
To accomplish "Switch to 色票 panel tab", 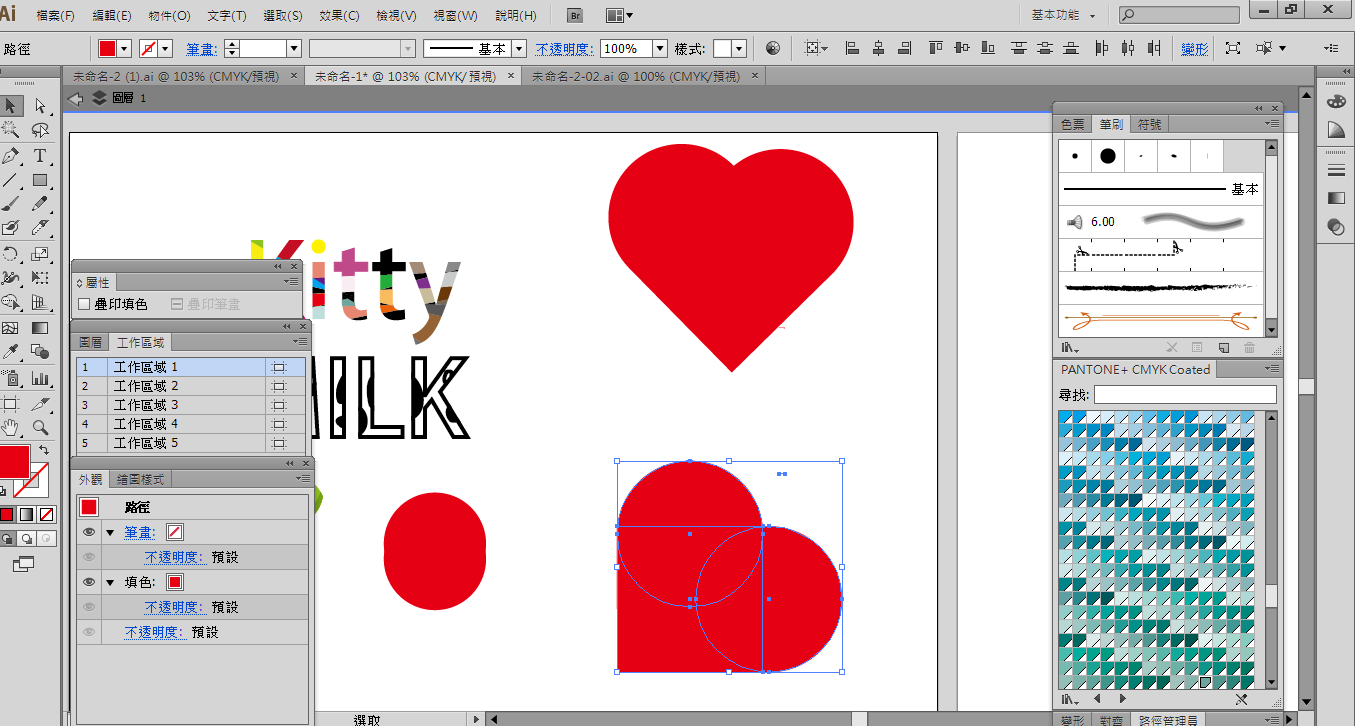I will 1072,124.
